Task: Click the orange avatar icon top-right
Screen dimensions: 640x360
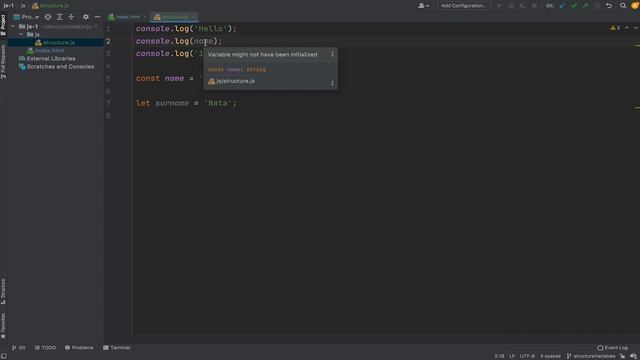Action: 635,6
